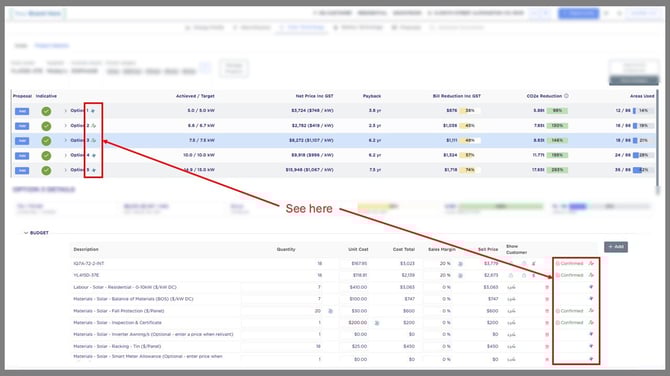This screenshot has height=376, width=670.
Task: Click unit cost field $25.00 in Racking Tin row
Action: [x=354, y=347]
